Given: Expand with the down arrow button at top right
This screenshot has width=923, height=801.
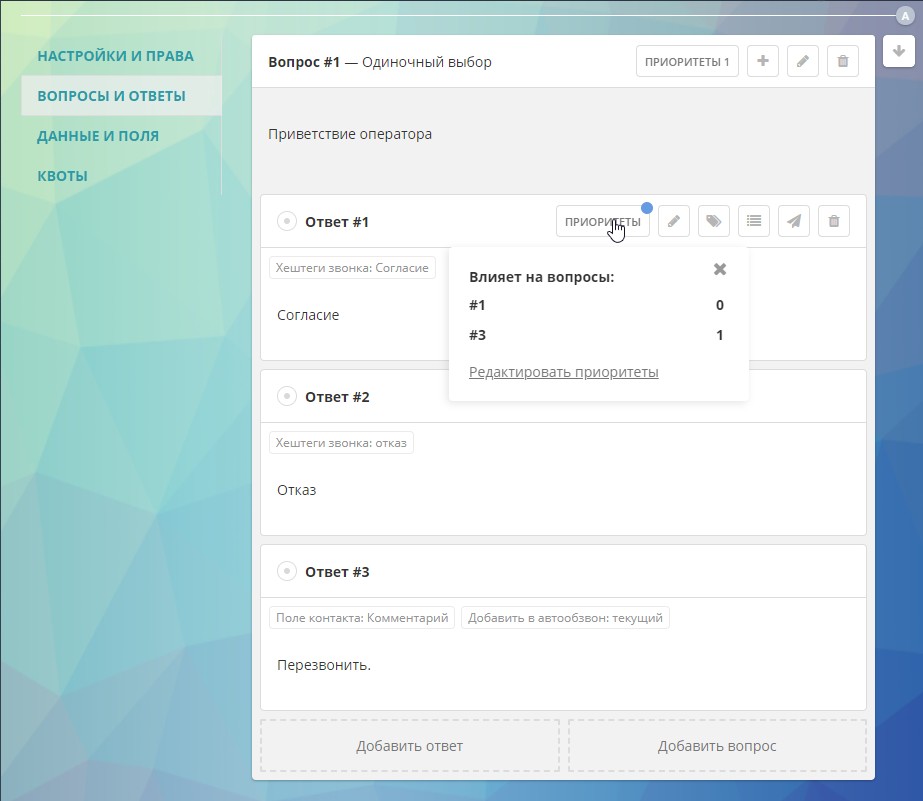Looking at the screenshot, I should (898, 52).
